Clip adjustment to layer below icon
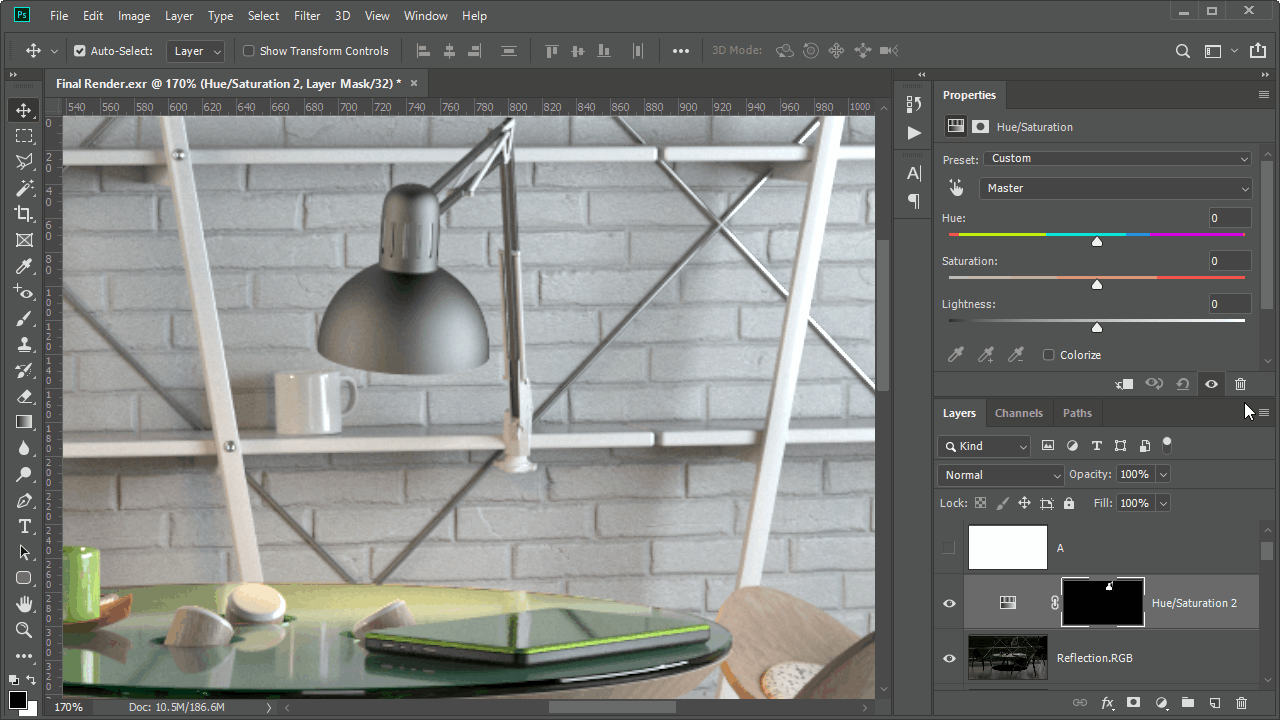Screen dimensions: 1280x720 (x=1125, y=384)
